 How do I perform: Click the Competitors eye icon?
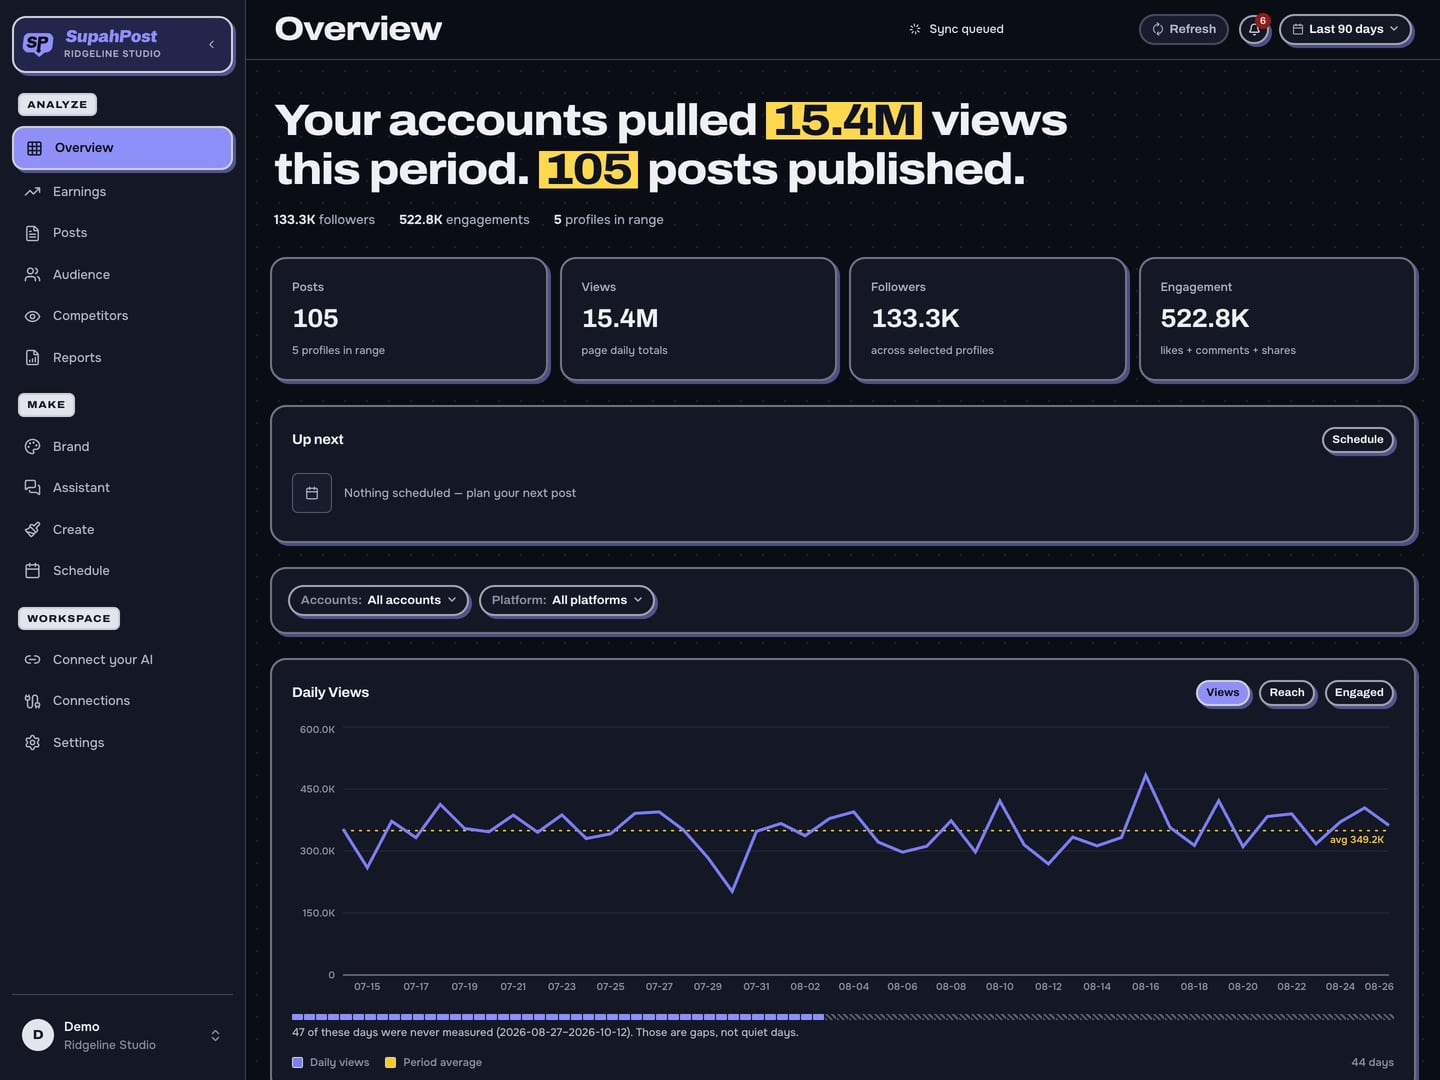point(33,316)
